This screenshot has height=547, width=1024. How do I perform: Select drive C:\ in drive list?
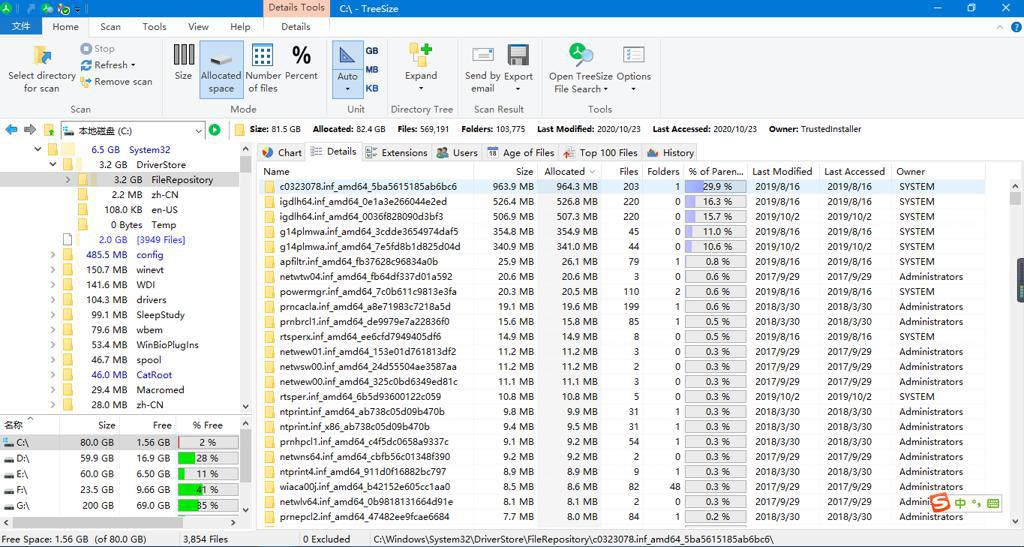point(120,443)
